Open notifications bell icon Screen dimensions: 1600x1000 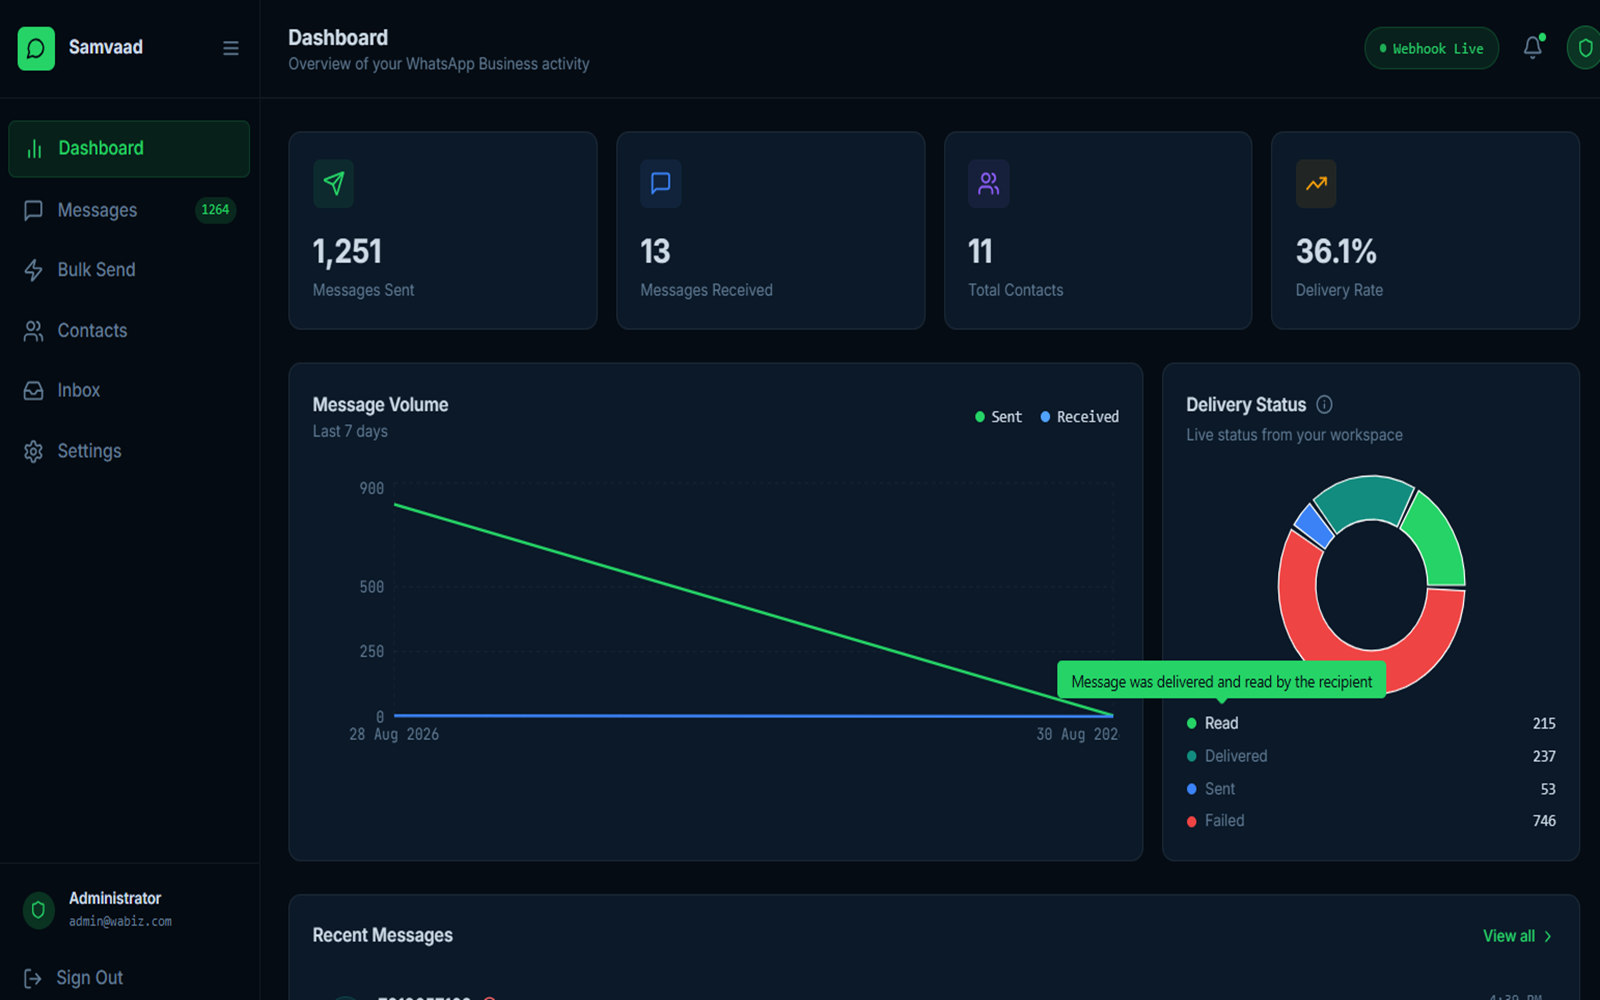tap(1532, 48)
